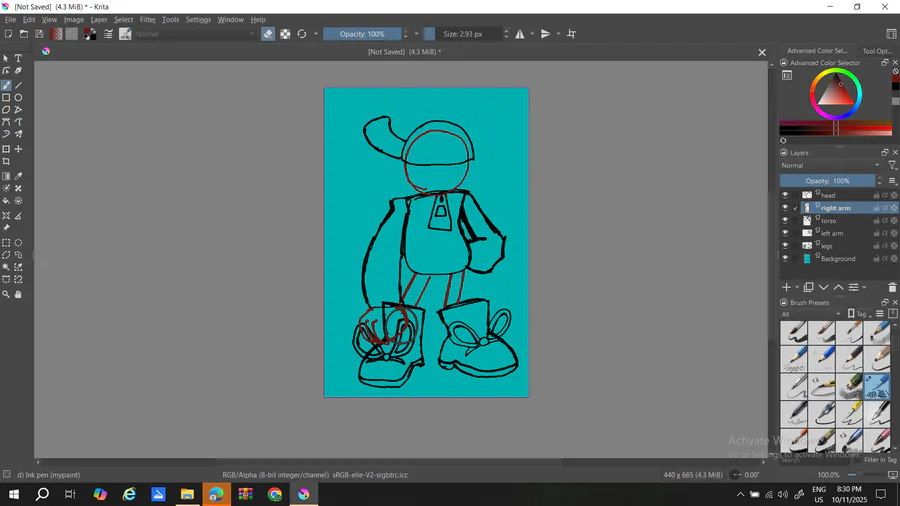Open the Filter menu
This screenshot has width=900, height=506.
tap(147, 19)
